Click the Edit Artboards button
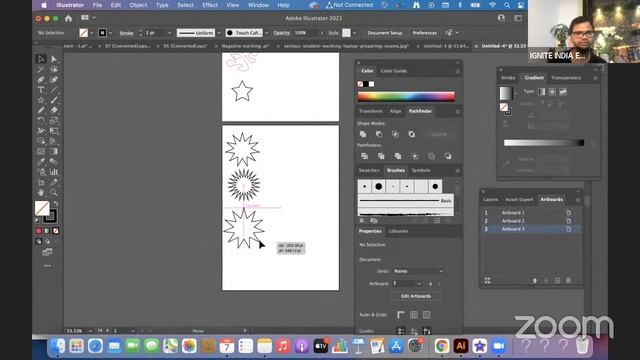 [416, 296]
